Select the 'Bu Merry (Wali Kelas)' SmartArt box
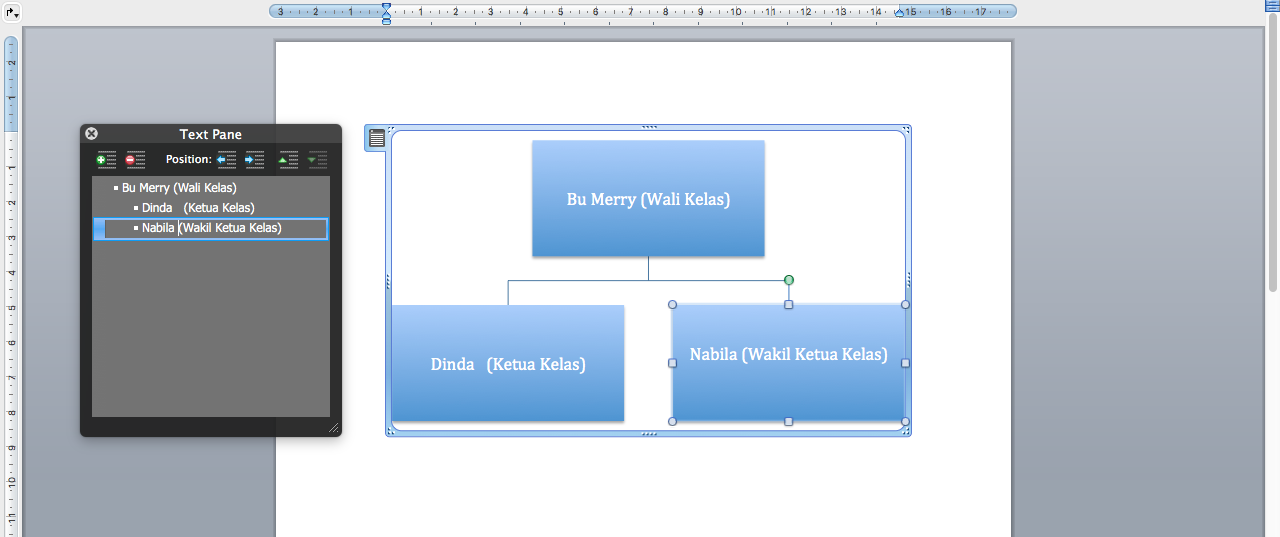Screen dimensions: 1280x537 tap(648, 199)
